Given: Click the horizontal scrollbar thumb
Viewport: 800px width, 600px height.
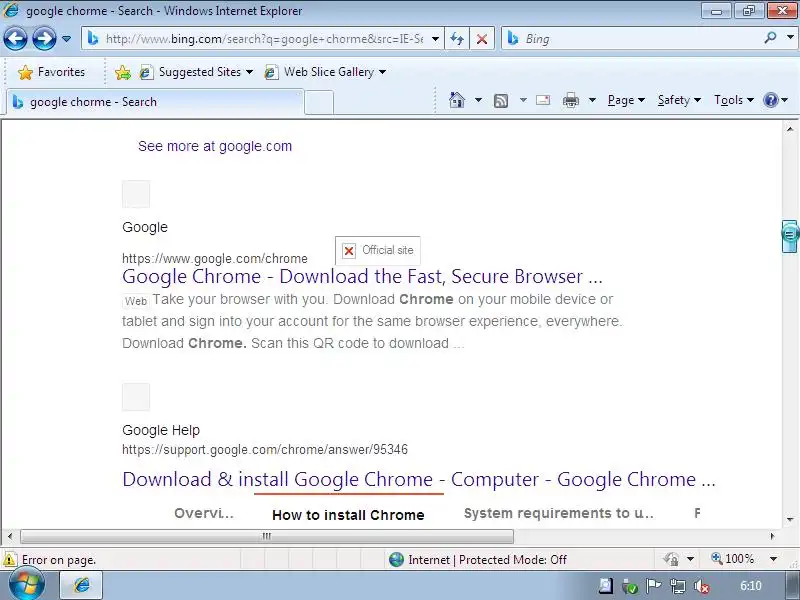Looking at the screenshot, I should [x=267, y=536].
